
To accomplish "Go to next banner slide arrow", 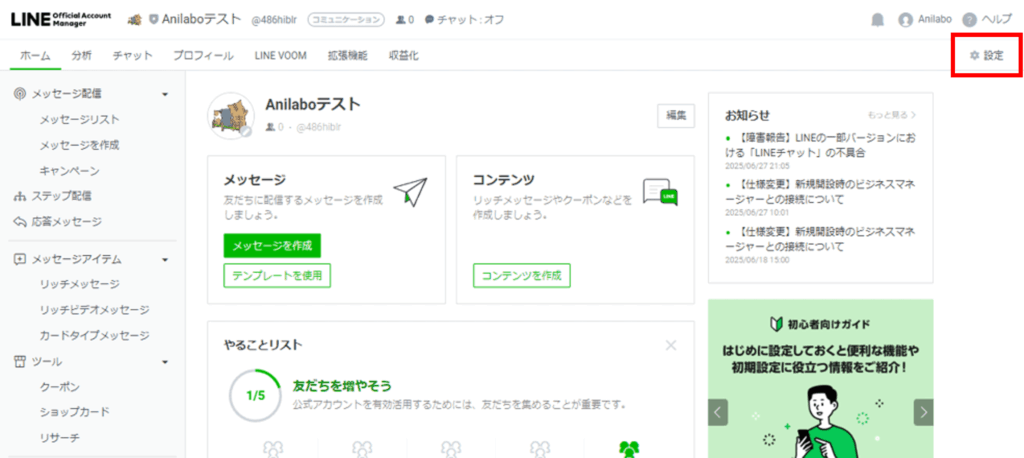I will (923, 411).
